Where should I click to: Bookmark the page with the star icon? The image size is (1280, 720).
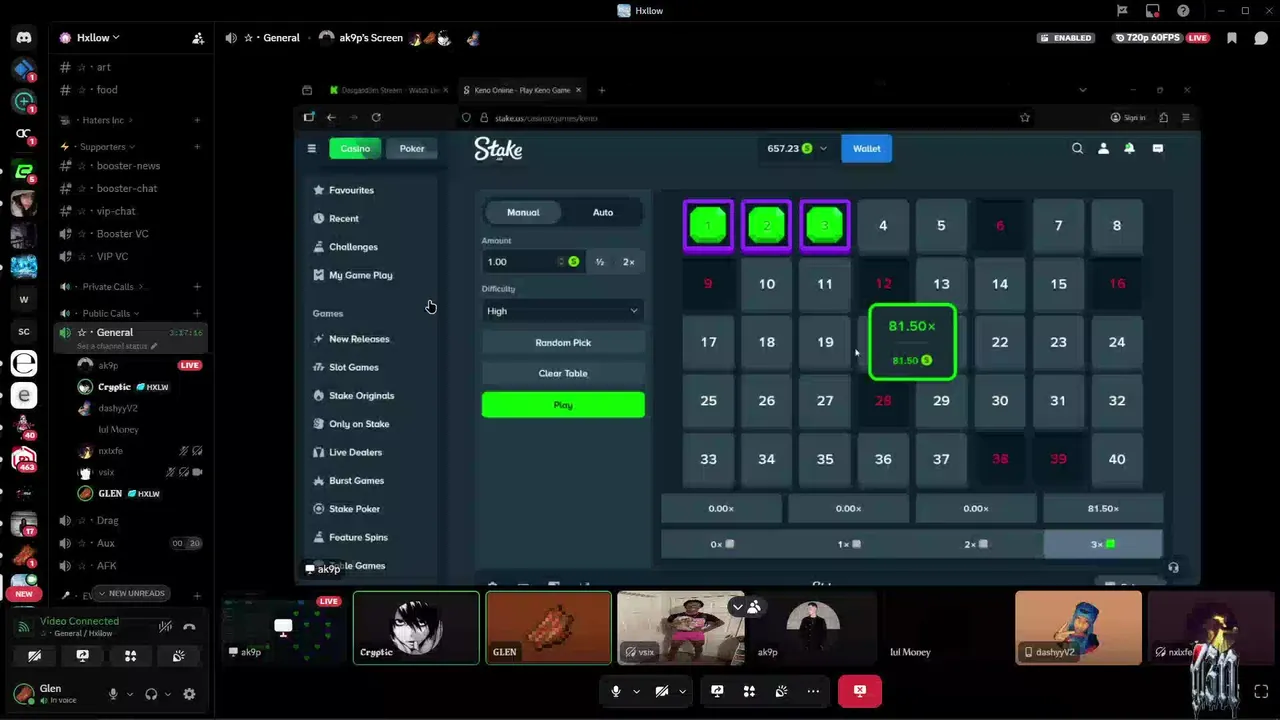1024,117
